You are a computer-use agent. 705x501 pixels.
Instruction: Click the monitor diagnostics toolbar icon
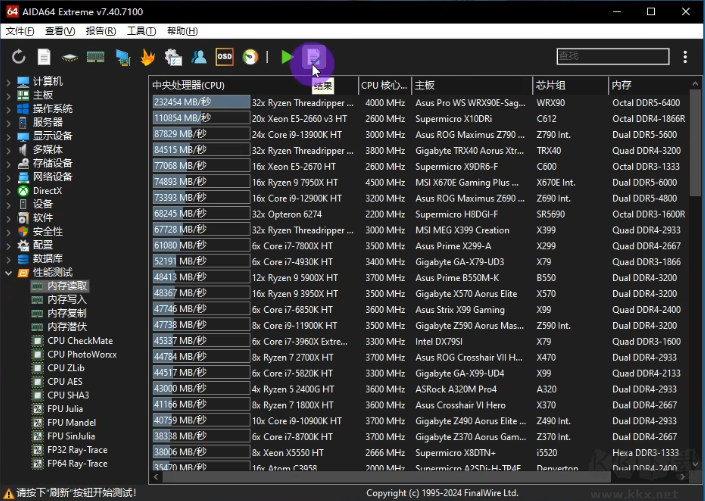[122, 58]
